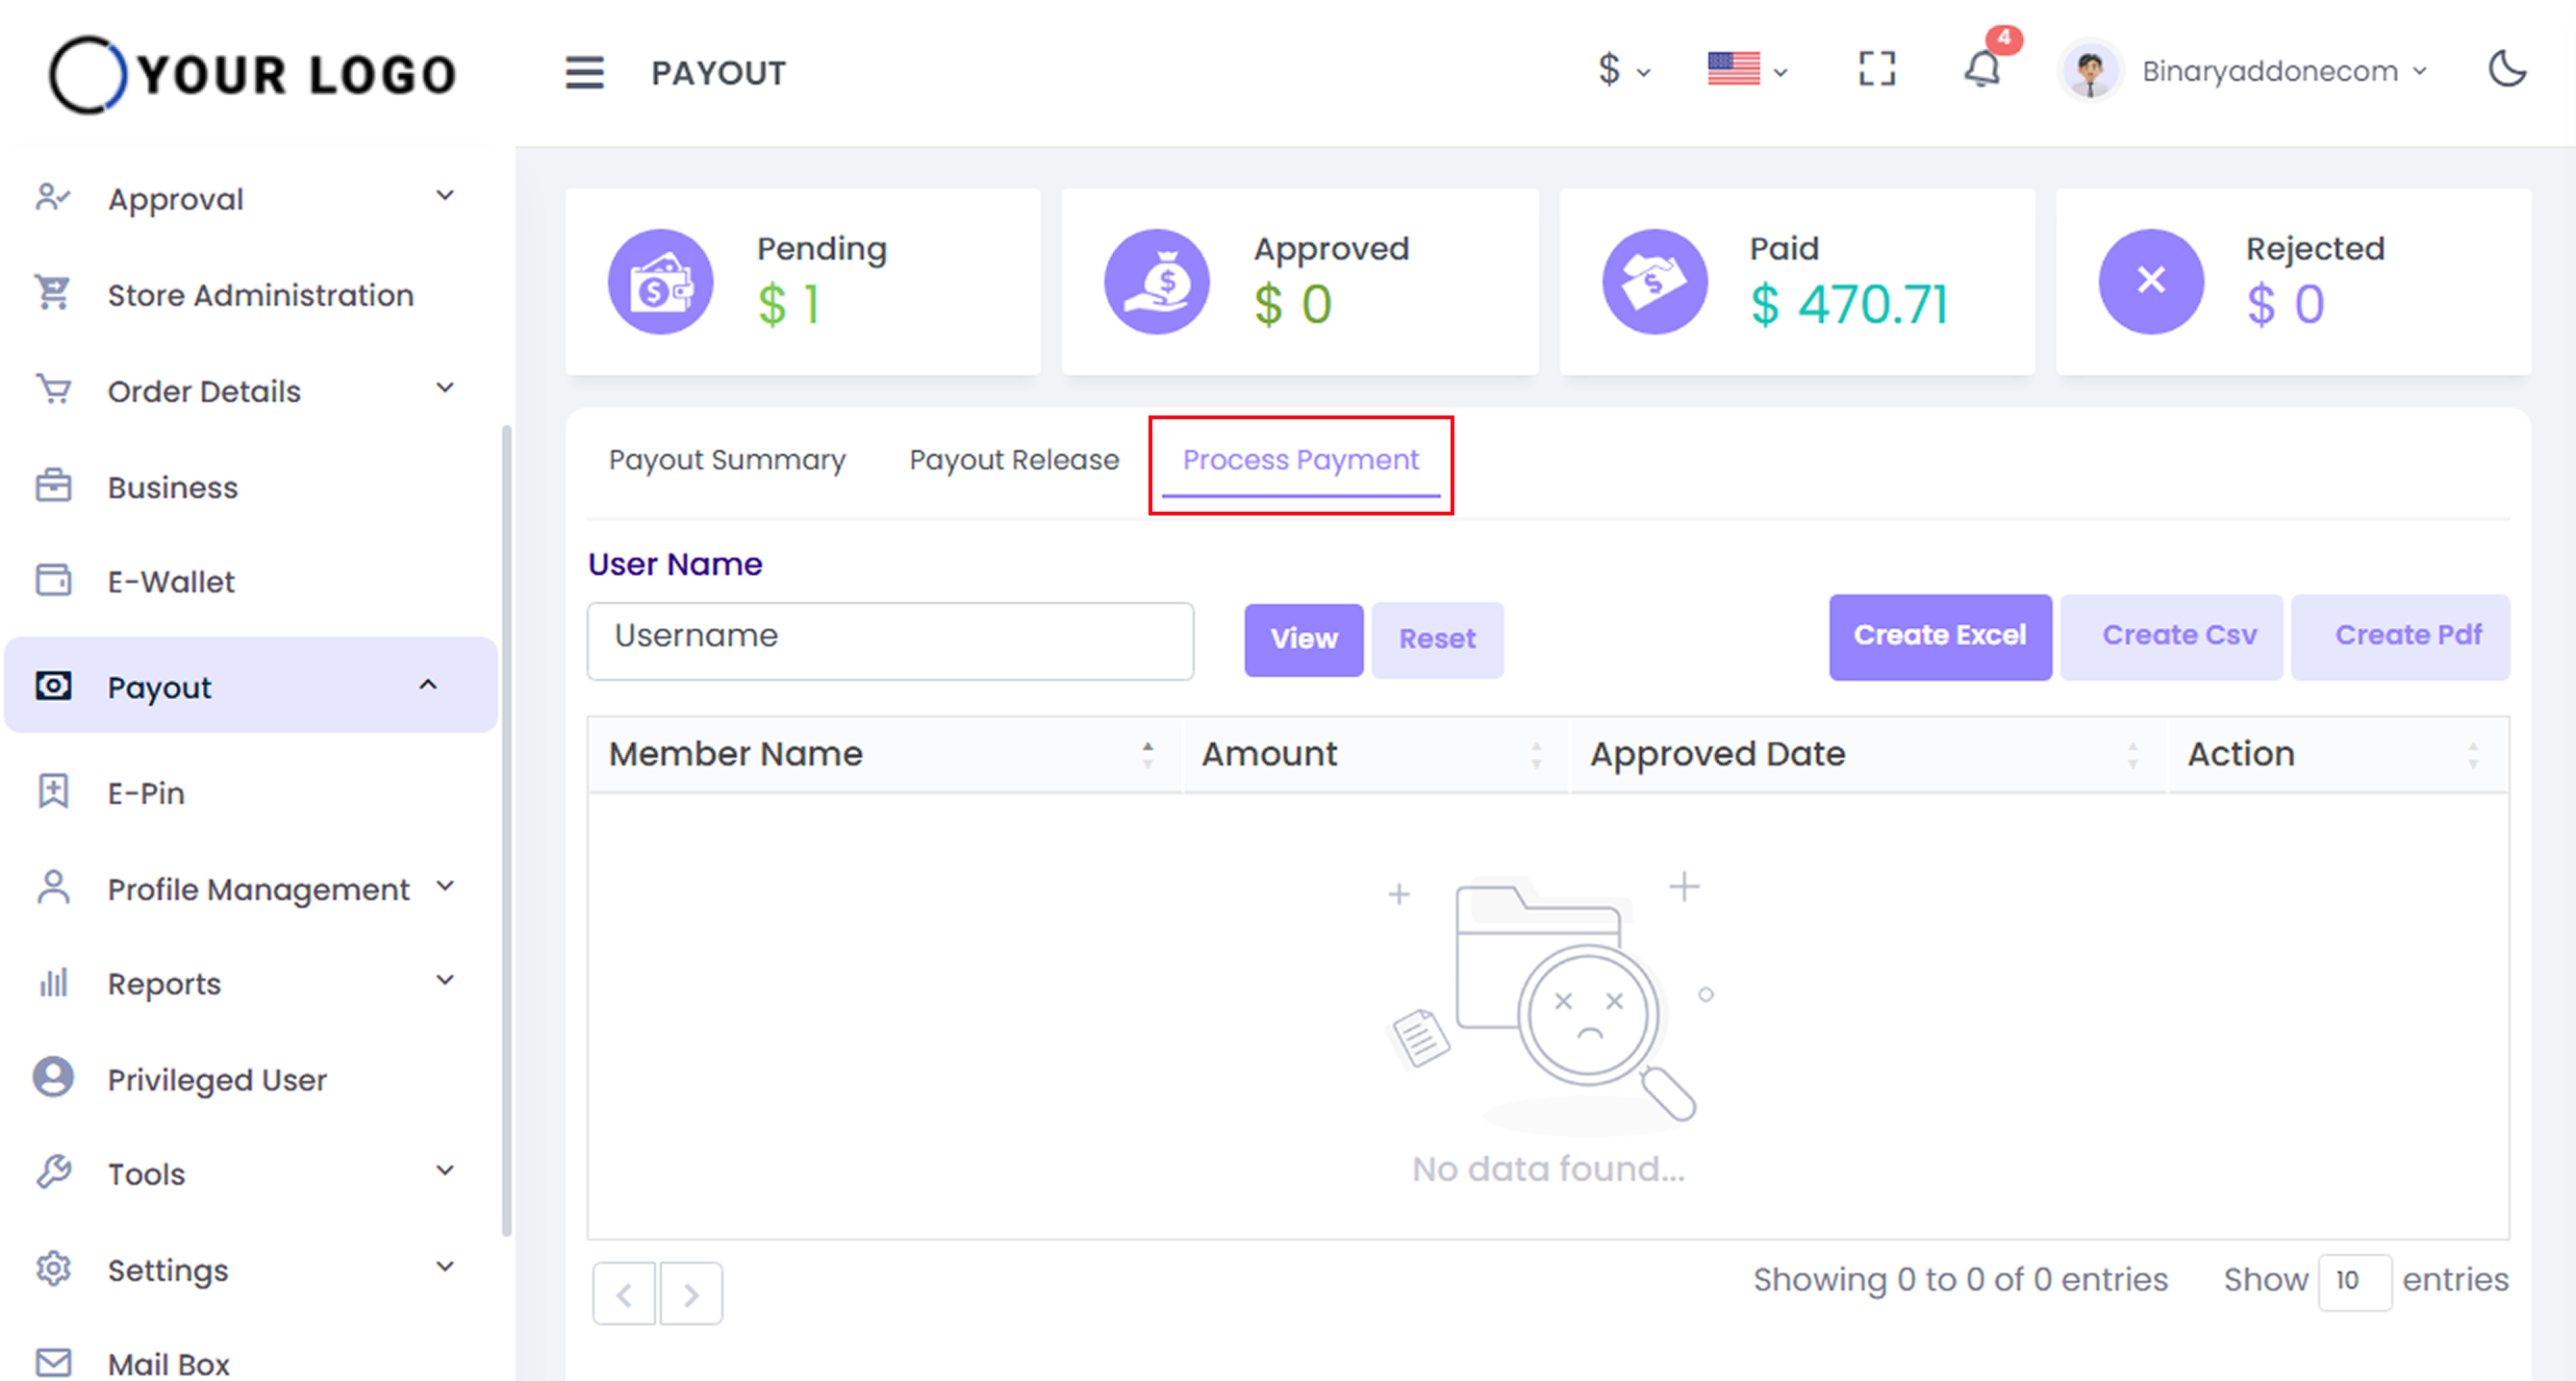The height and width of the screenshot is (1381, 2576).
Task: Expand the Settings chevron
Action: coord(445,1267)
